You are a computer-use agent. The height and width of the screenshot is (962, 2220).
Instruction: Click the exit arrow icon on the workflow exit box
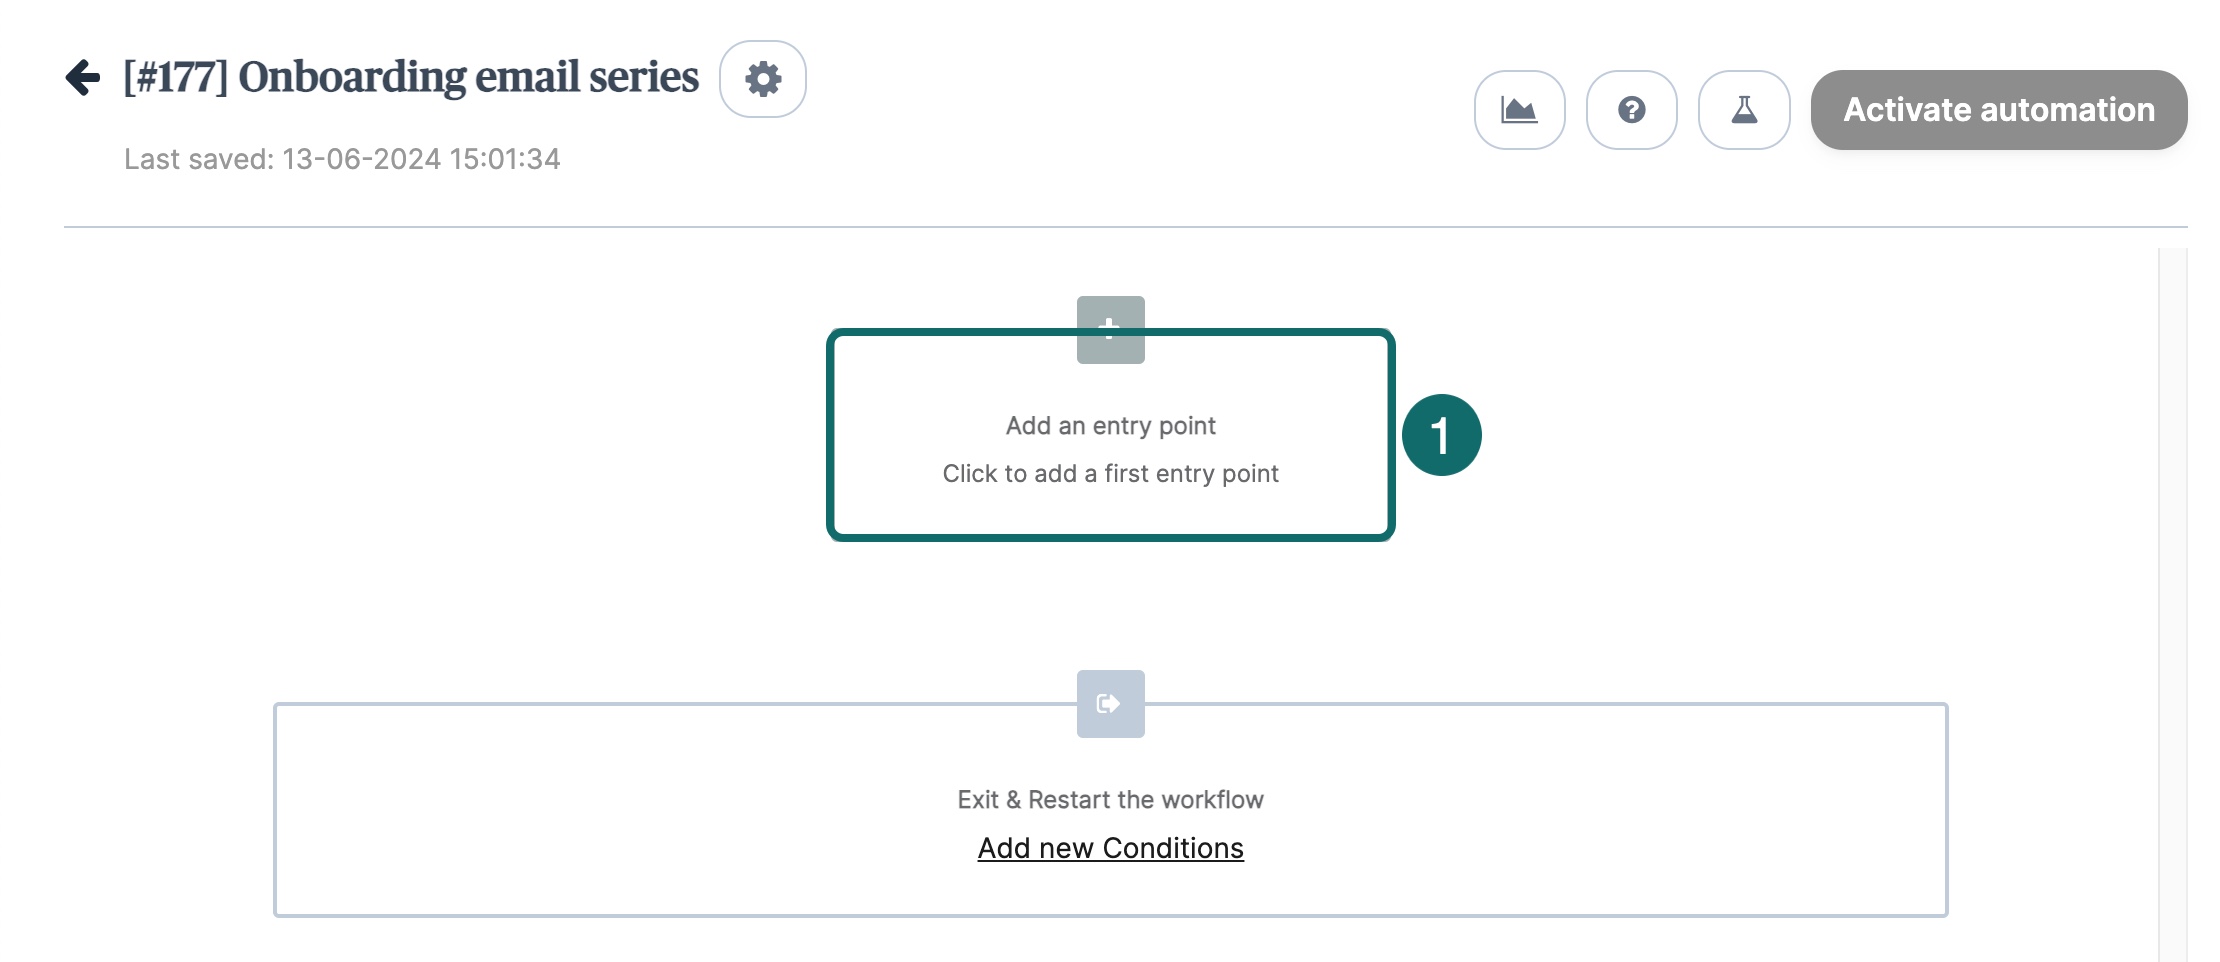pos(1110,704)
